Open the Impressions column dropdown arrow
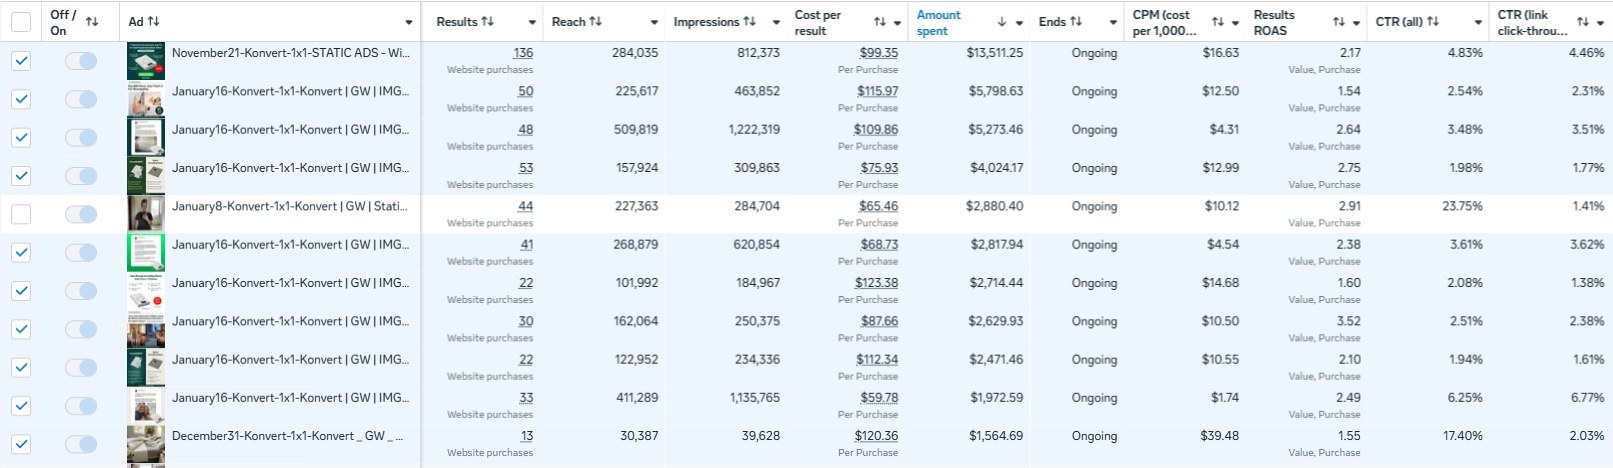This screenshot has height=468, width=1613. (775, 23)
